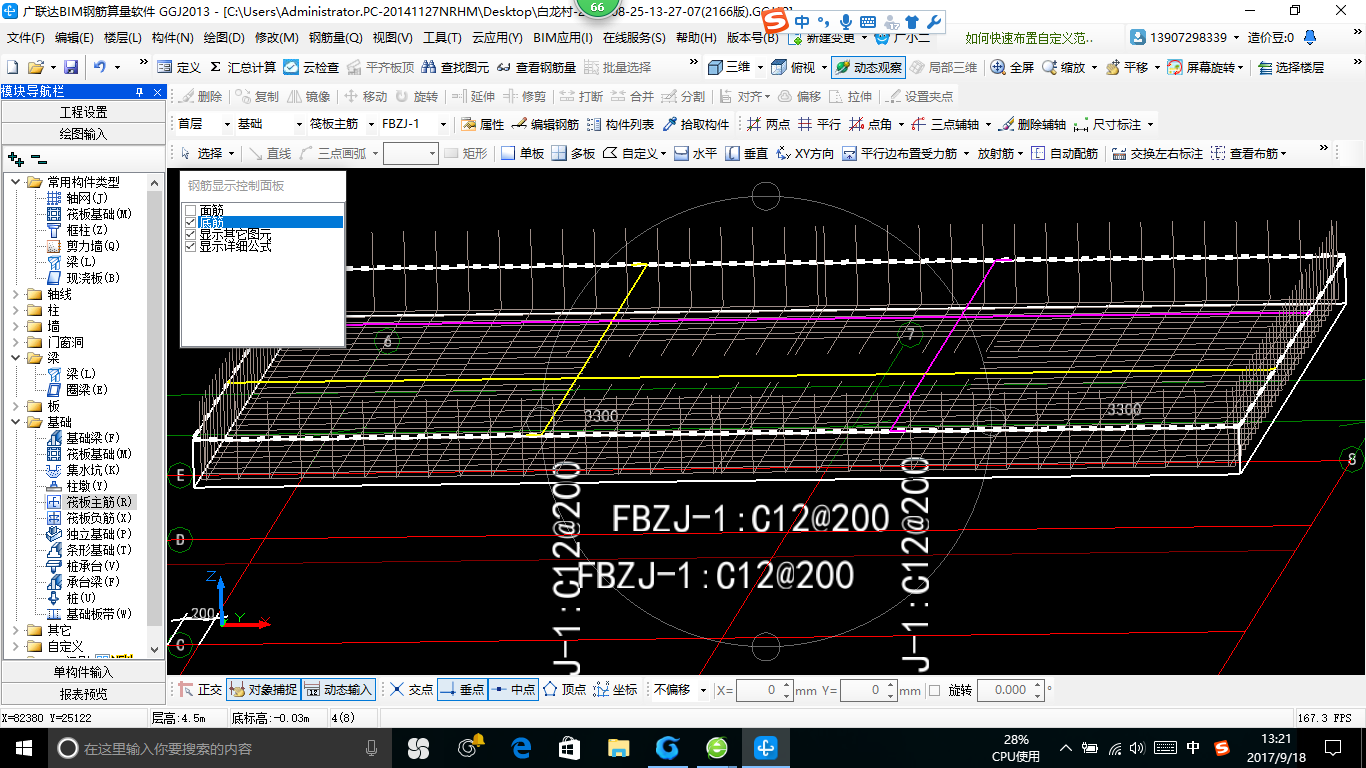Select 垂直 vertical rebar layout
Viewport: 1366px width, 768px height.
point(747,153)
